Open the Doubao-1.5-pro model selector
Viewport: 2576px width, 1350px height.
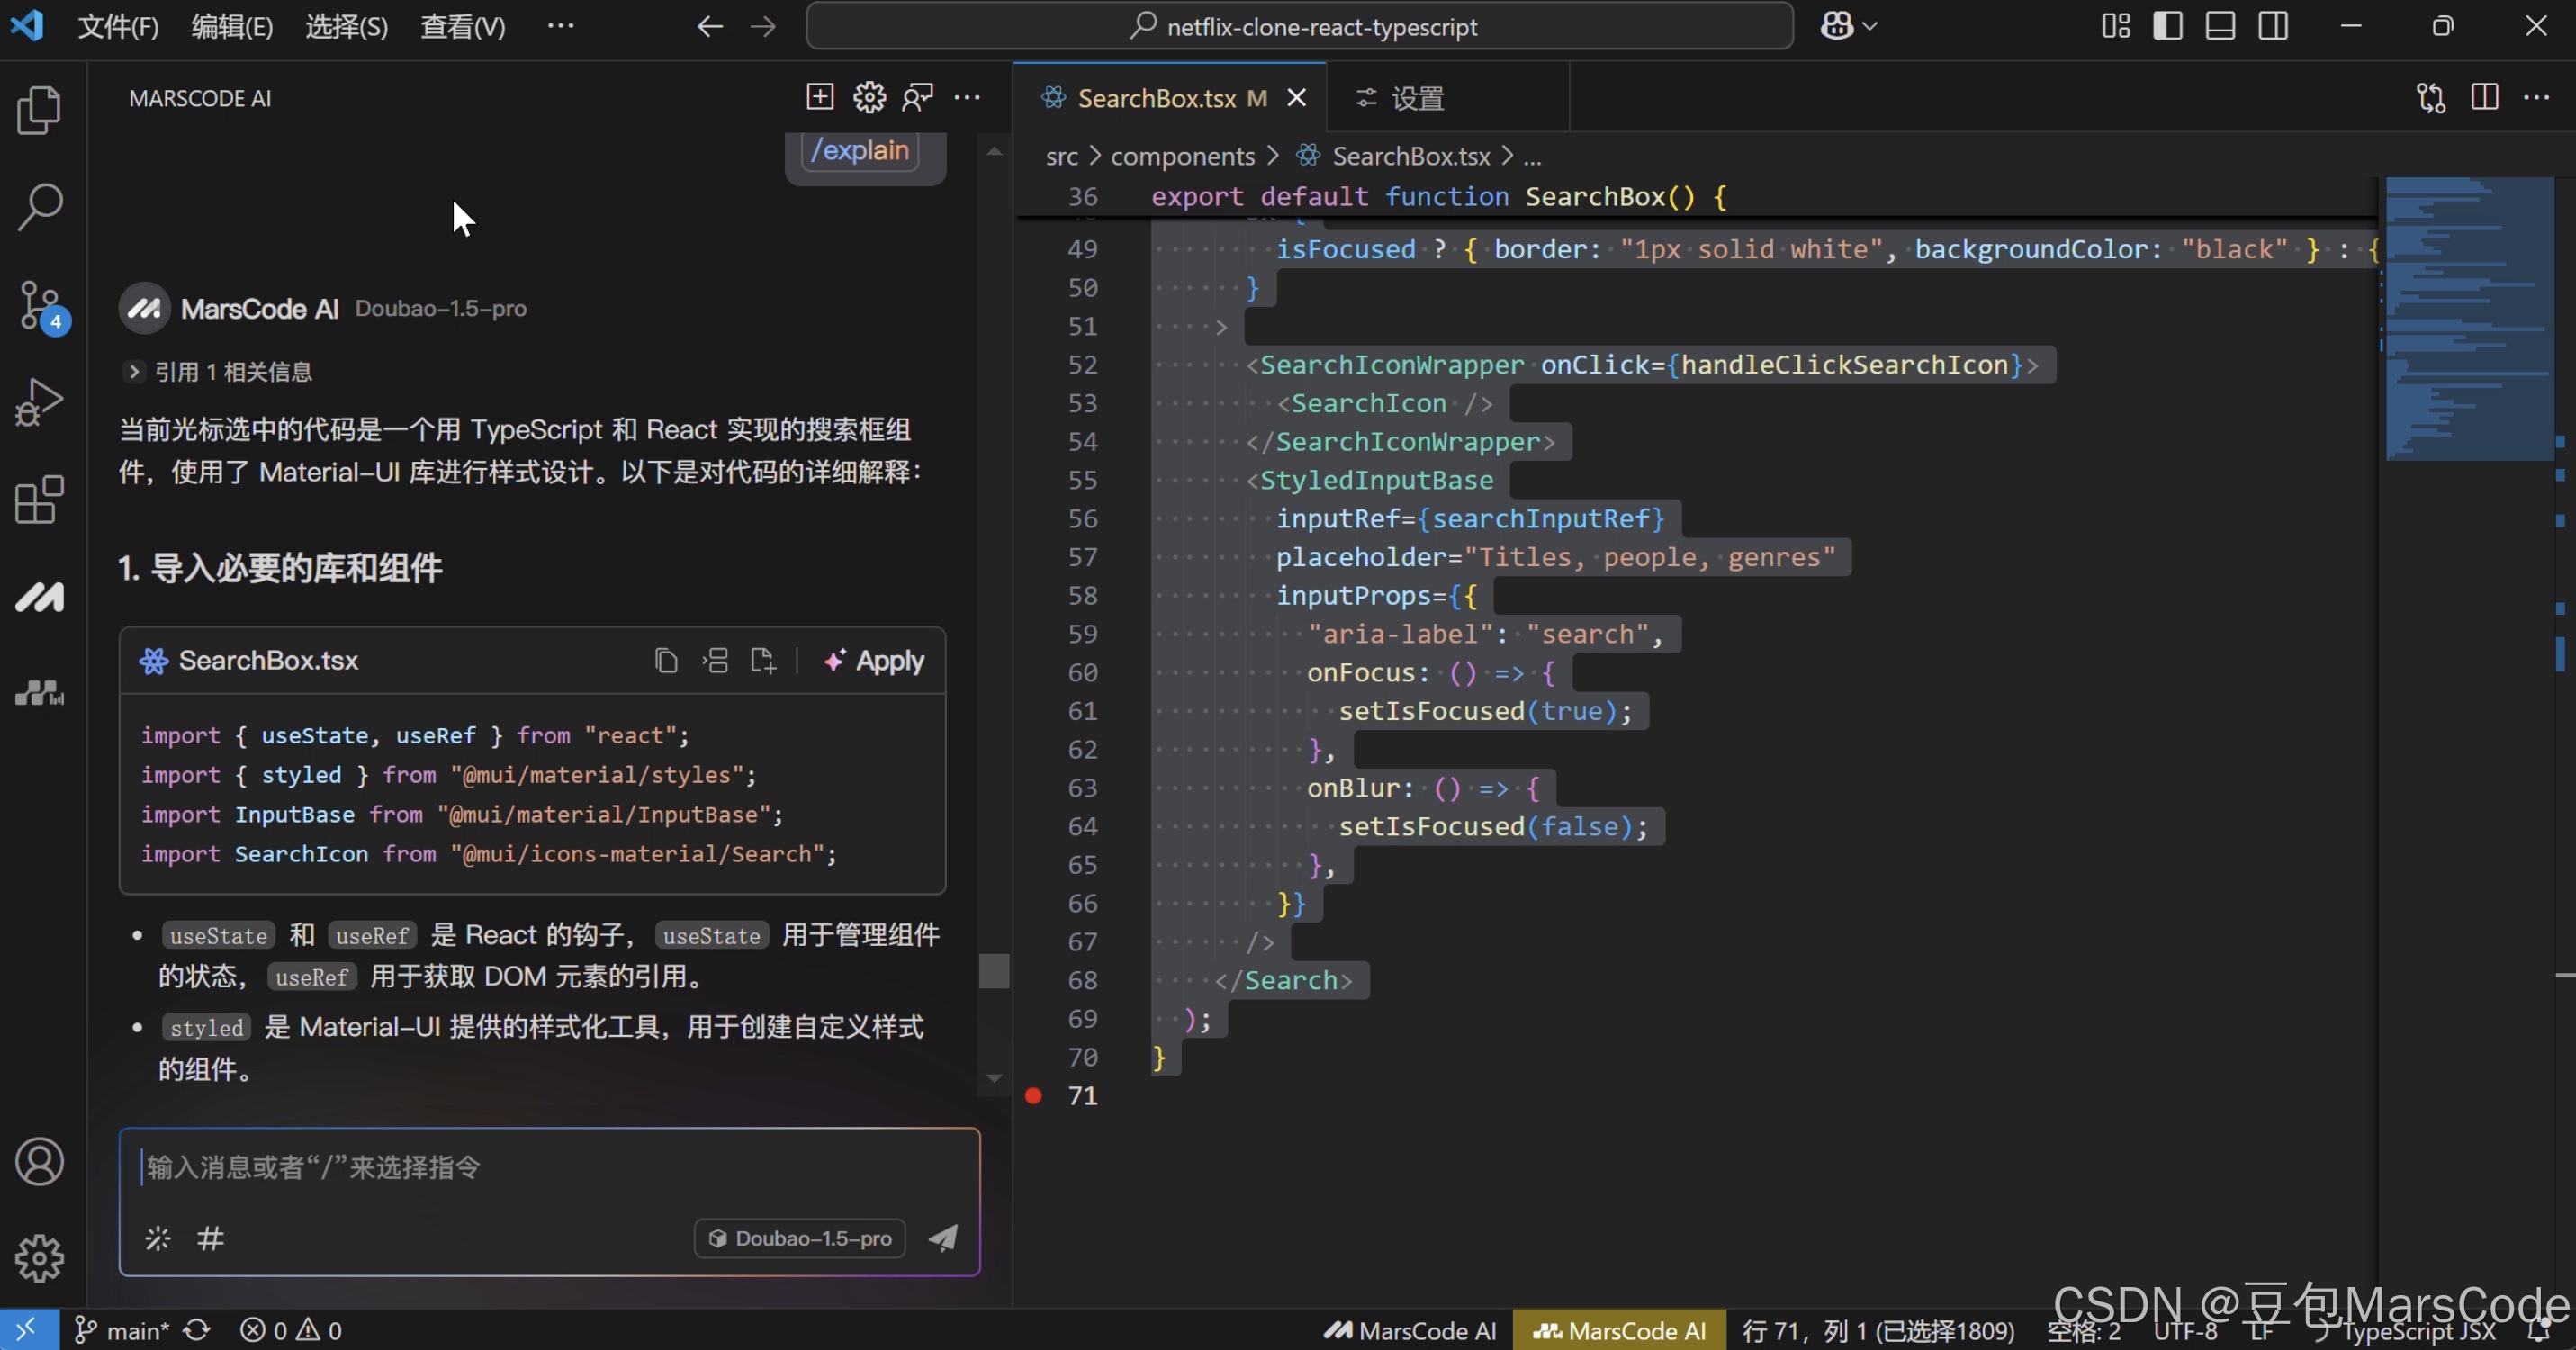pyautogui.click(x=800, y=1238)
